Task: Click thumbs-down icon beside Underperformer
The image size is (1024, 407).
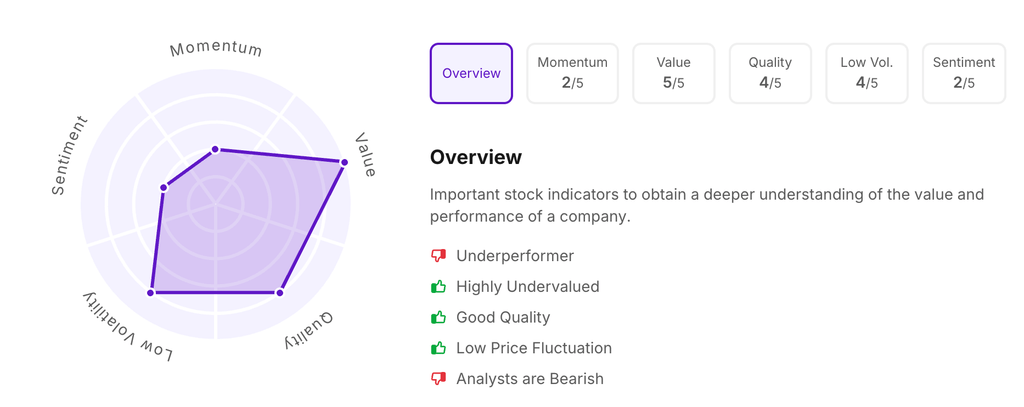Action: pyautogui.click(x=438, y=256)
